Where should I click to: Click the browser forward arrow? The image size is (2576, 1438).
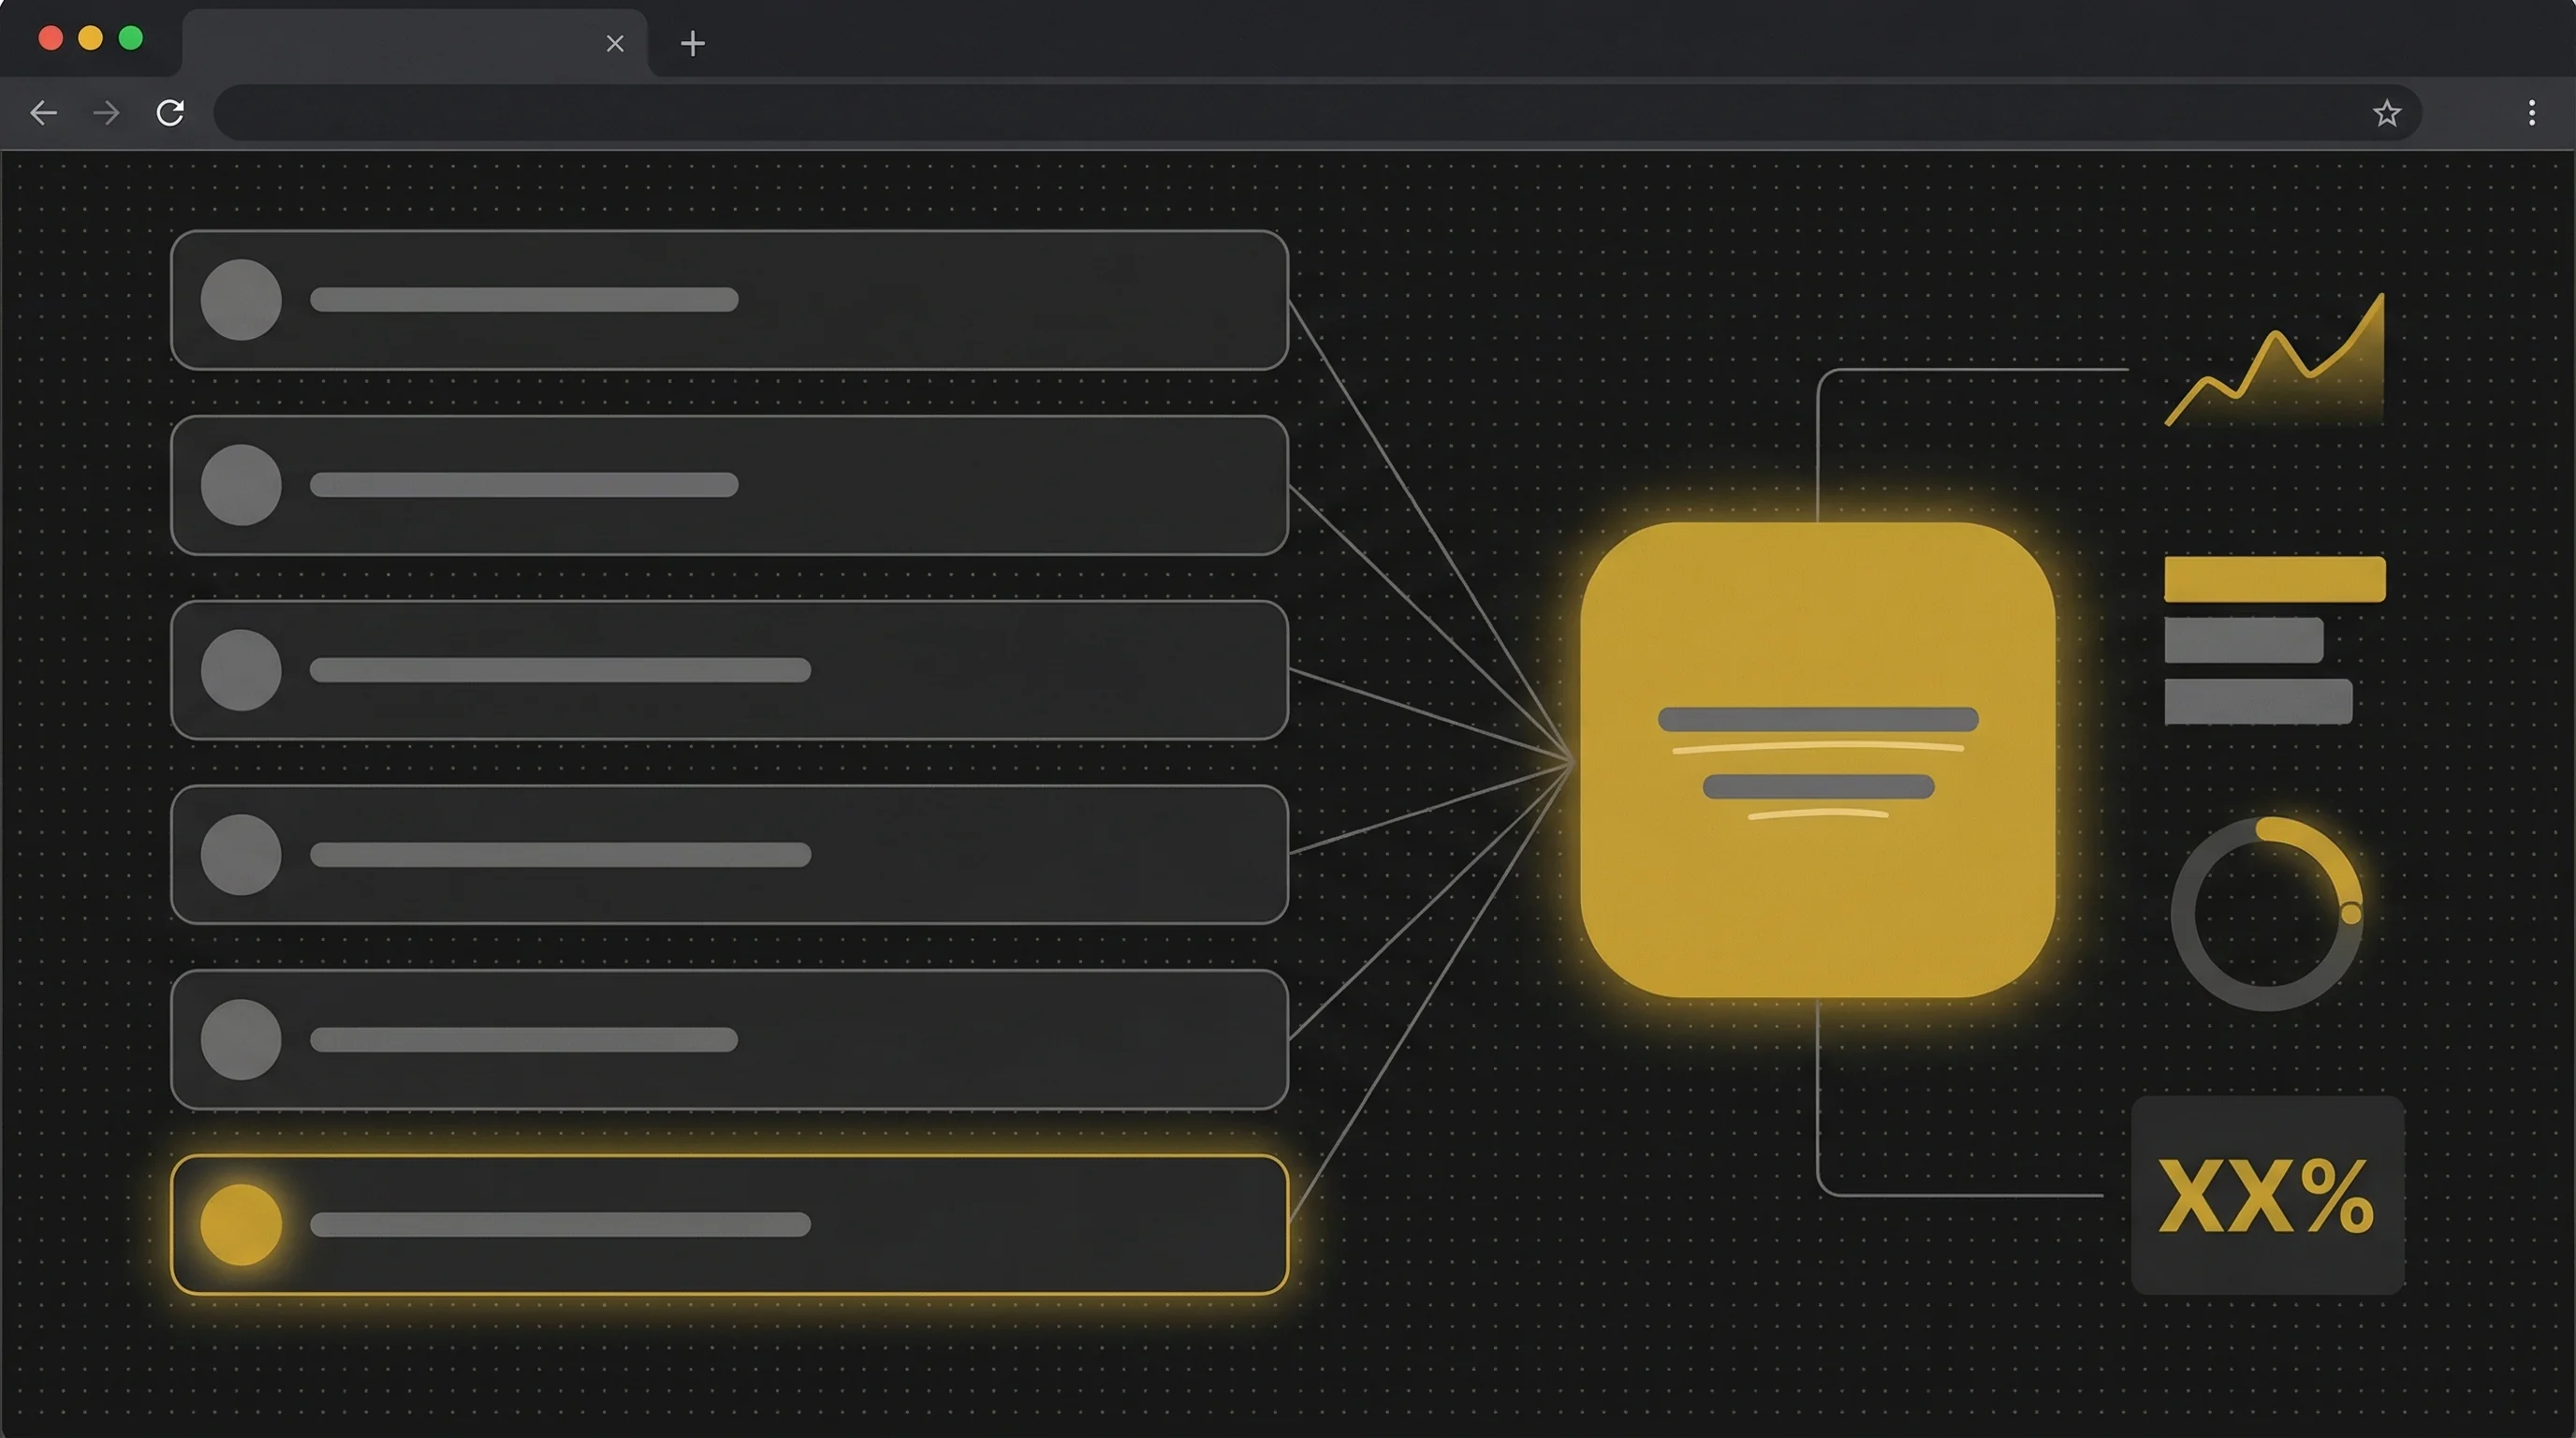pyautogui.click(x=106, y=113)
